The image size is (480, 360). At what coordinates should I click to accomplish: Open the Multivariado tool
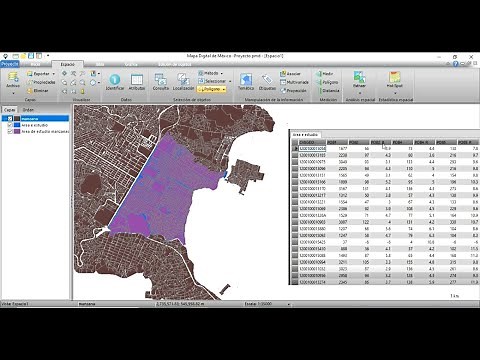[x=294, y=82]
